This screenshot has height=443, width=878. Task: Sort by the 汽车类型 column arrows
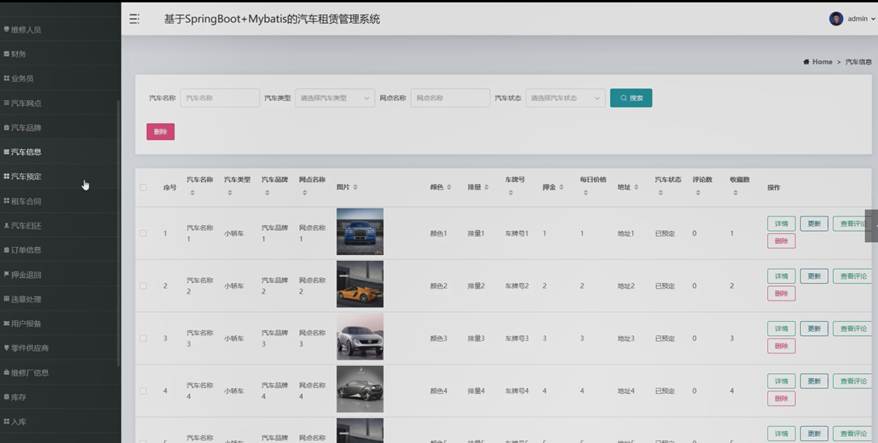pyautogui.click(x=230, y=193)
